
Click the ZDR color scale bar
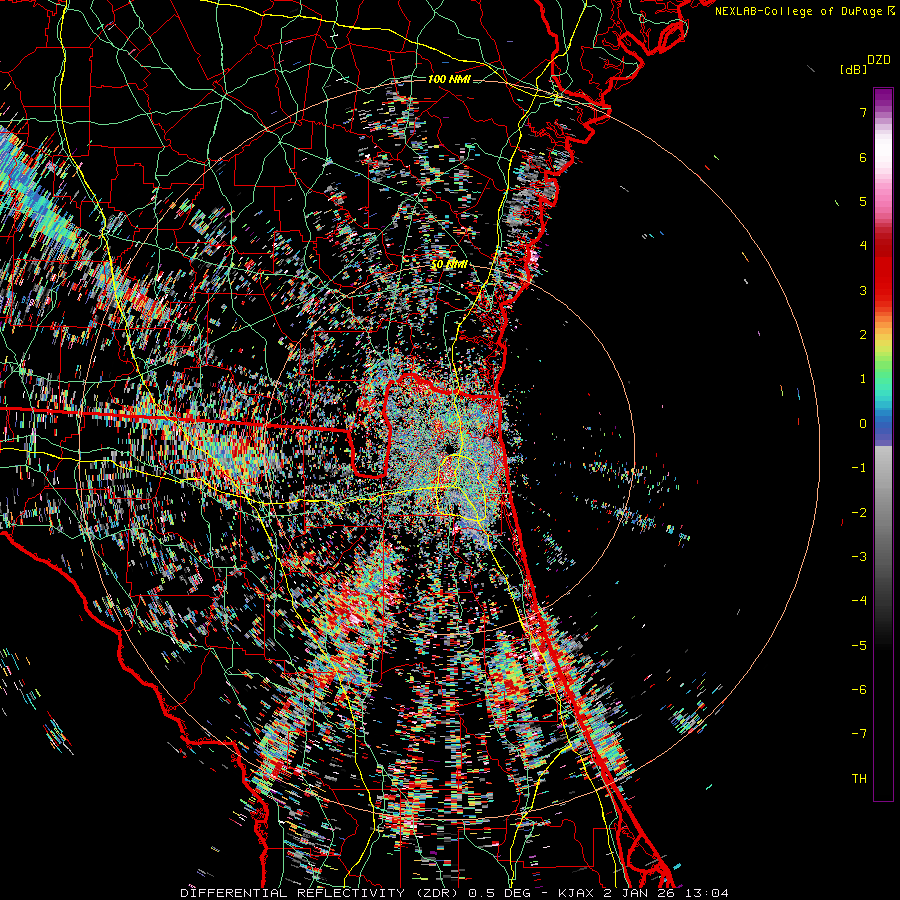point(883,444)
